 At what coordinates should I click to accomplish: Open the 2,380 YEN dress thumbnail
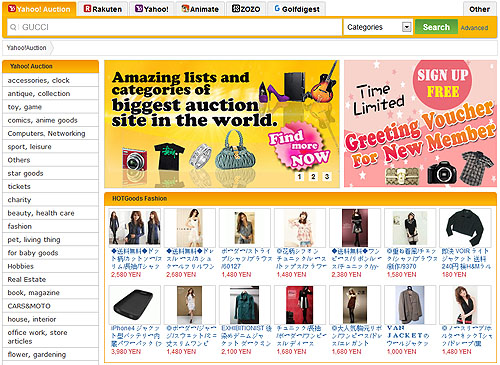[355, 228]
